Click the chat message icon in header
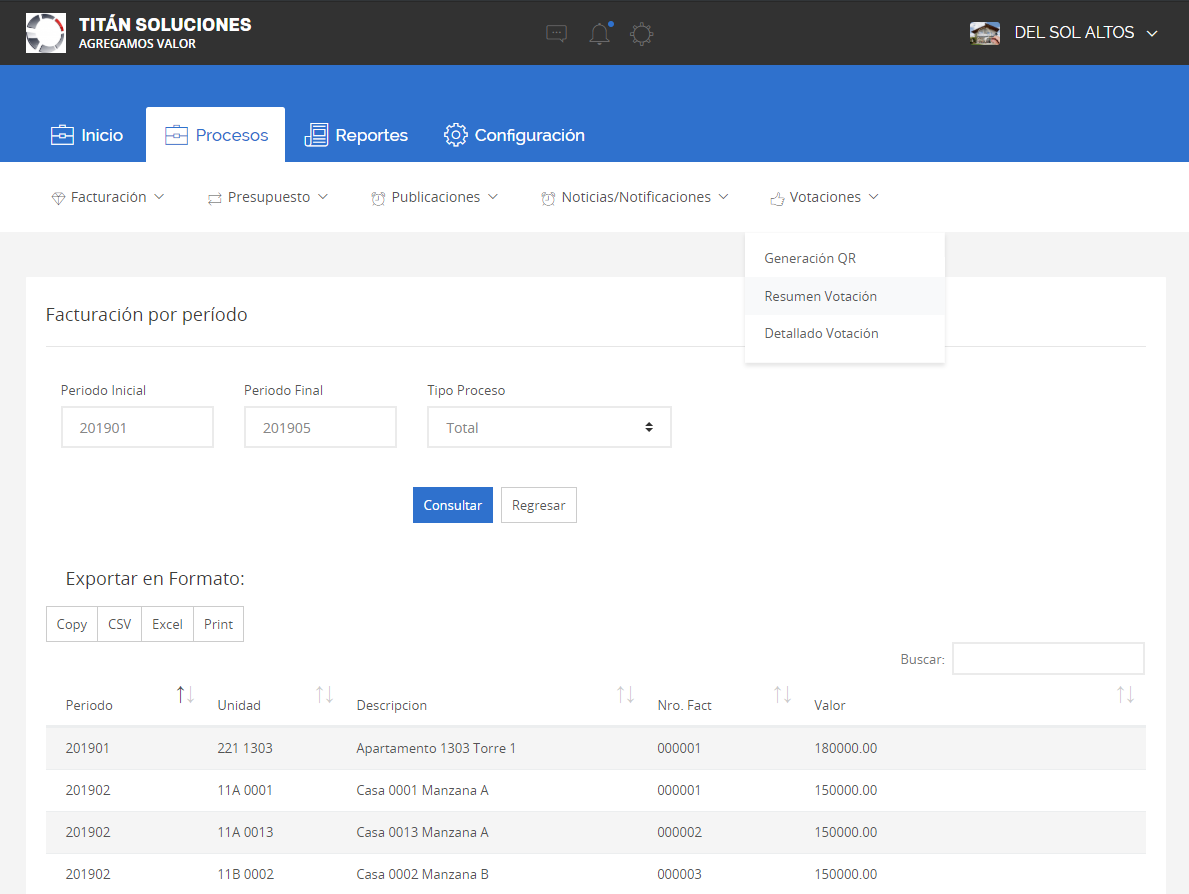 pos(557,34)
